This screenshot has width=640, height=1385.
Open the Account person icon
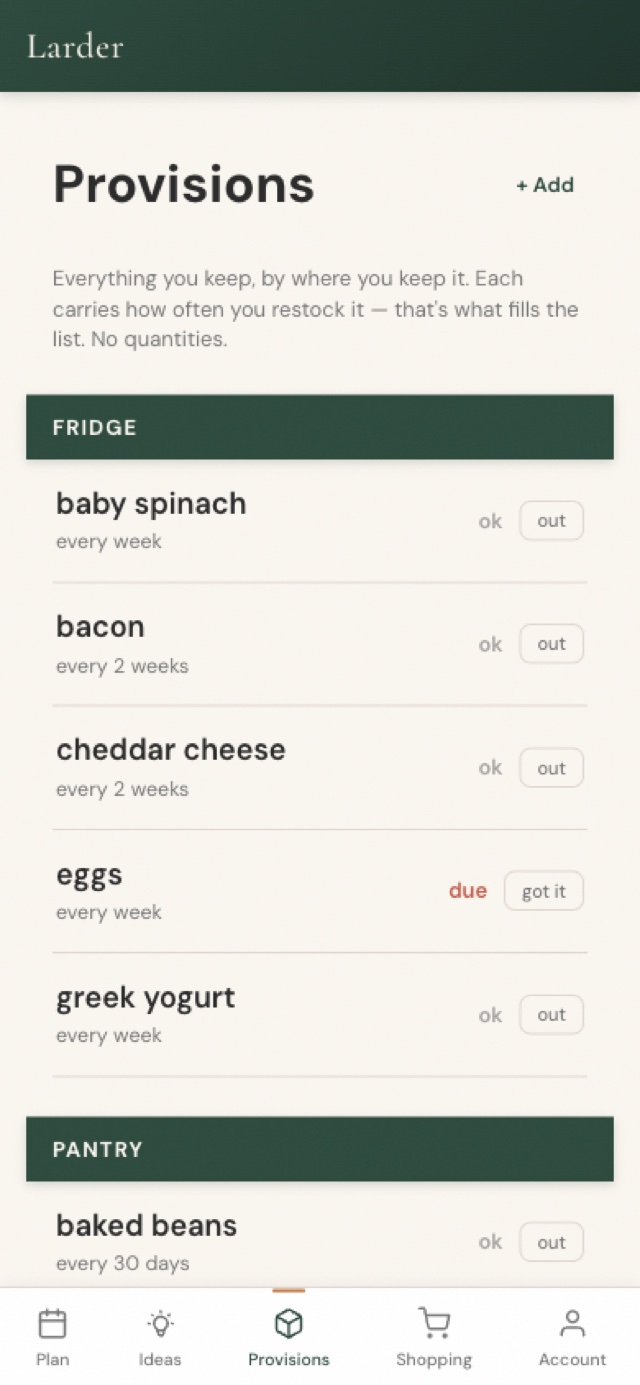[x=572, y=1324]
